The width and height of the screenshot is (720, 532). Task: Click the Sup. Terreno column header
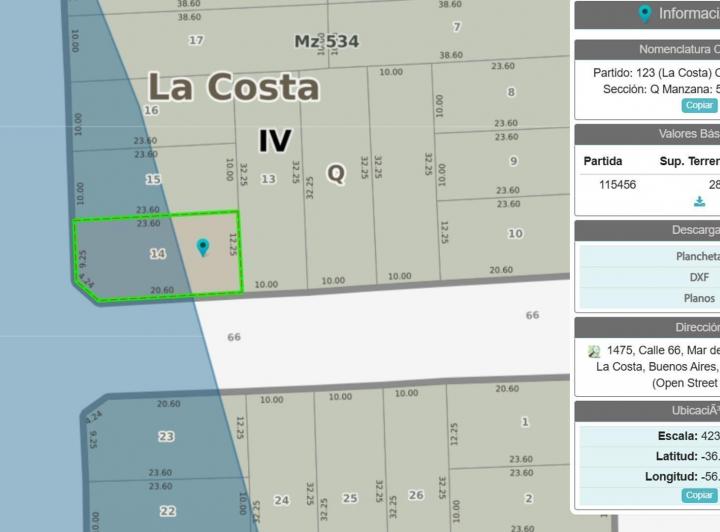click(x=689, y=161)
